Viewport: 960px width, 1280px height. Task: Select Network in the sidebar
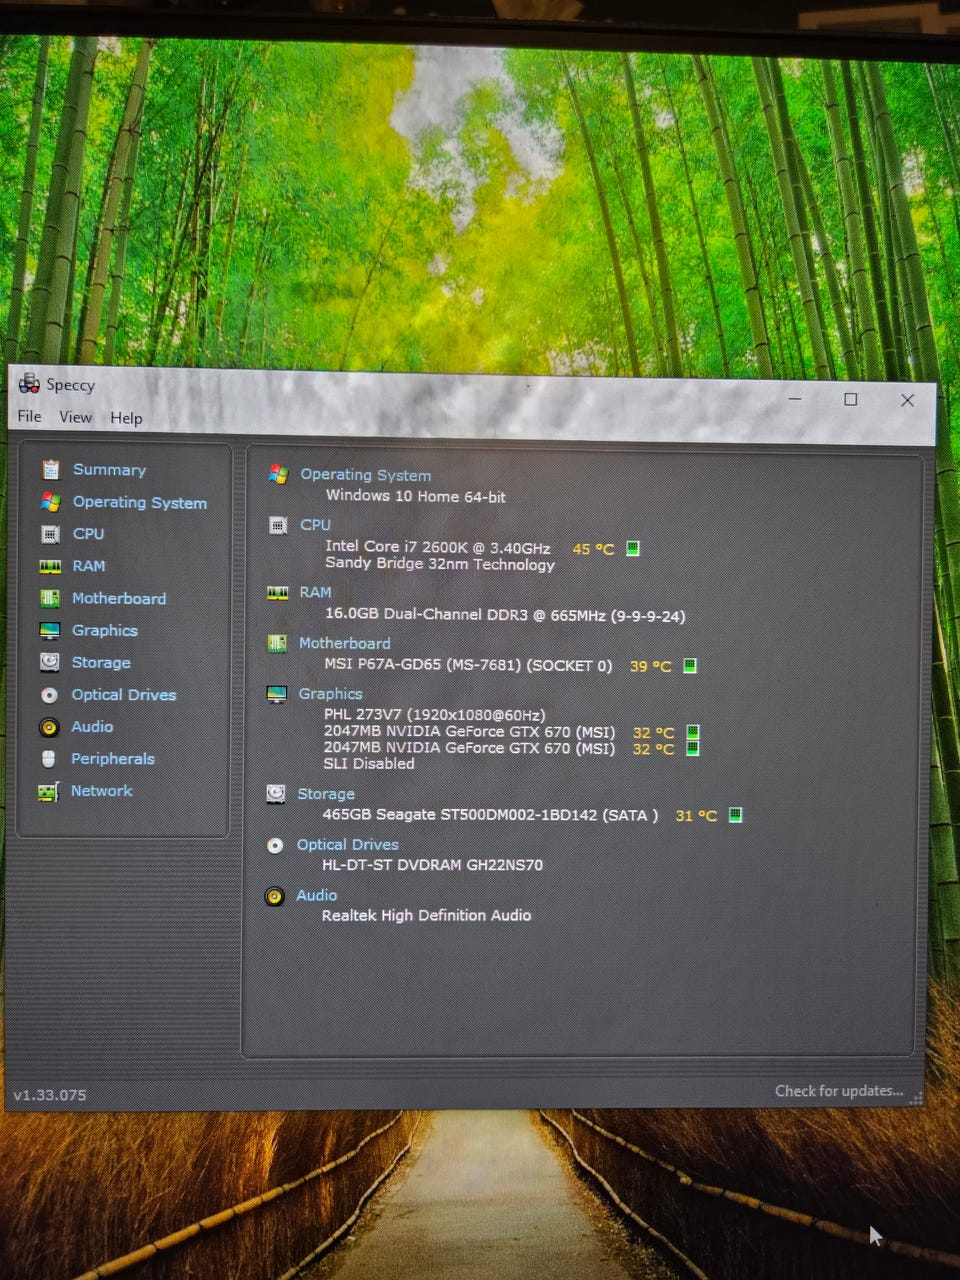coord(101,790)
